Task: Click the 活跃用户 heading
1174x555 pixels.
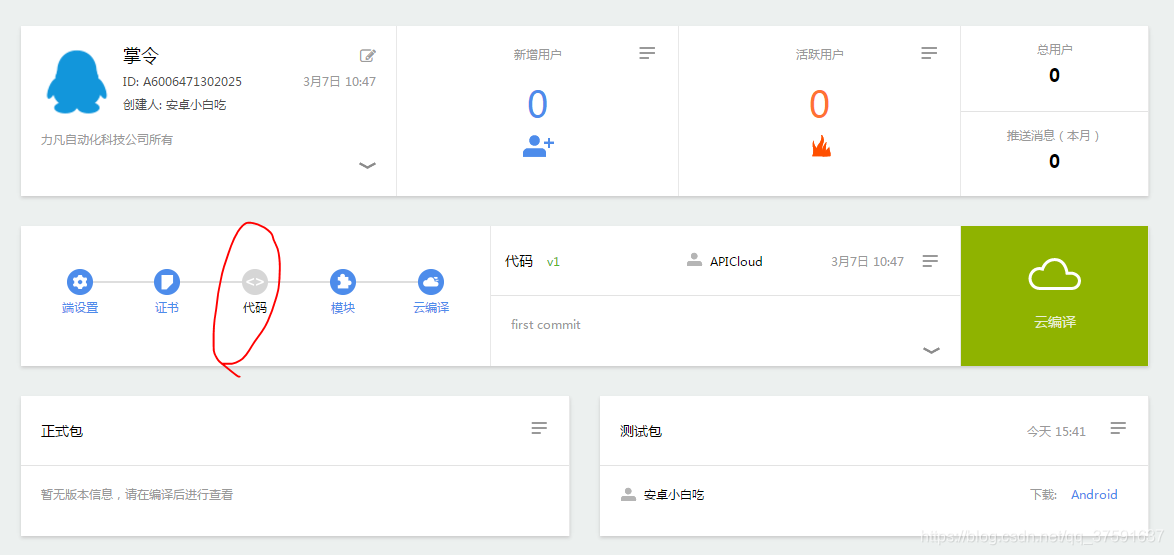Action: [820, 55]
